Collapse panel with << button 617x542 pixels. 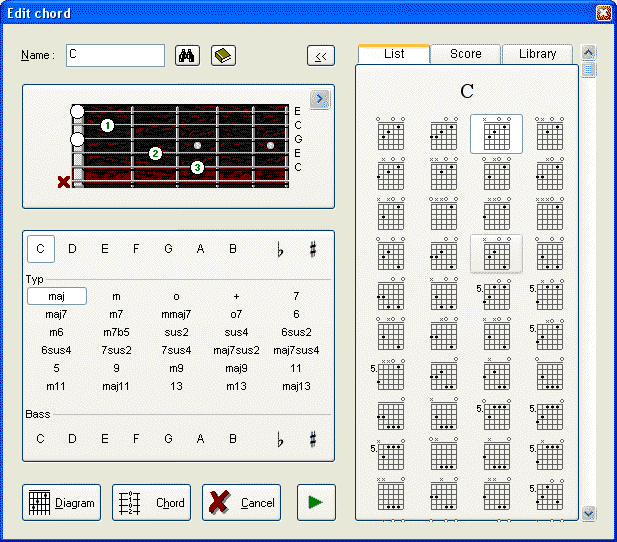(320, 56)
